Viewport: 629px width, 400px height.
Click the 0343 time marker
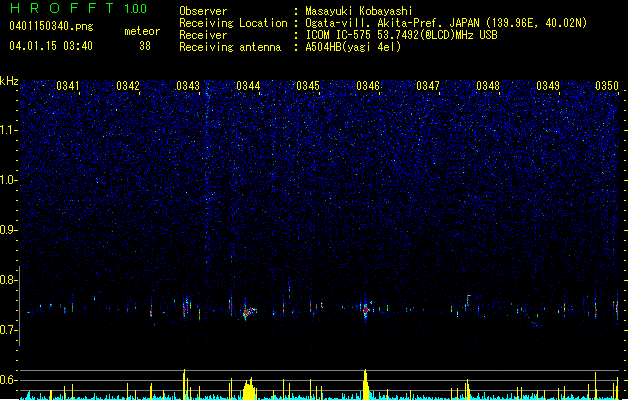tap(188, 86)
